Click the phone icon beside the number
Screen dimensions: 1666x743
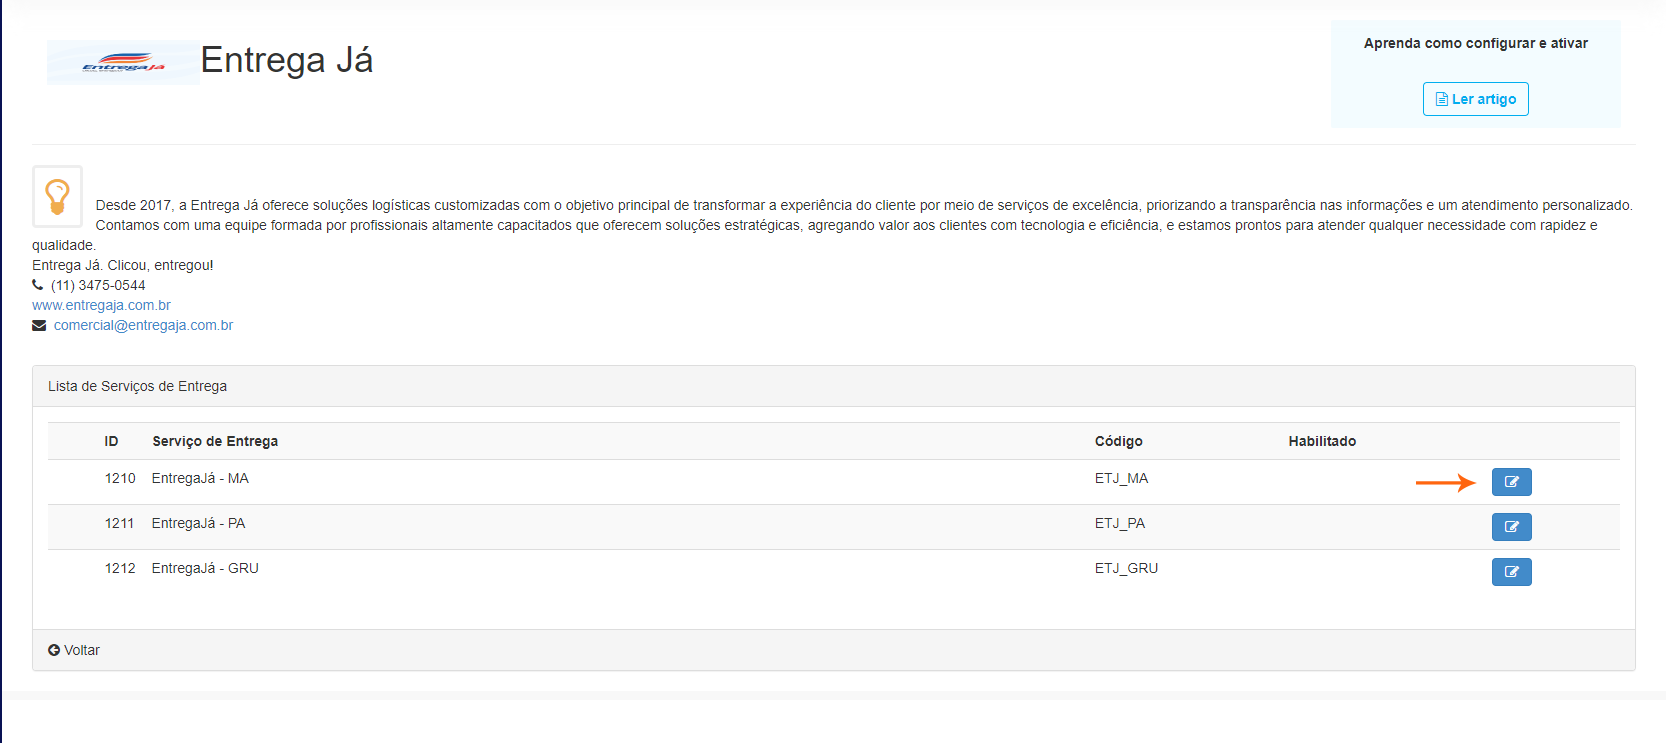point(38,285)
